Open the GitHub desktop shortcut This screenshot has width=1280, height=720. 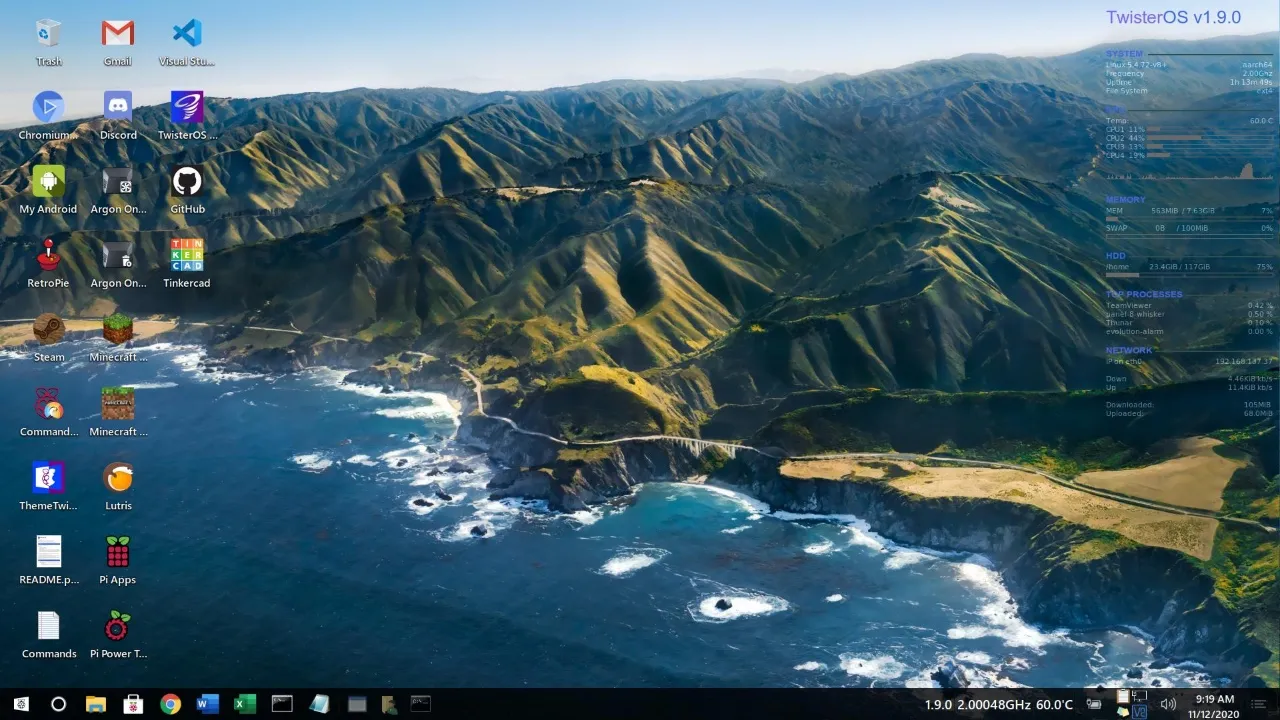[186, 182]
